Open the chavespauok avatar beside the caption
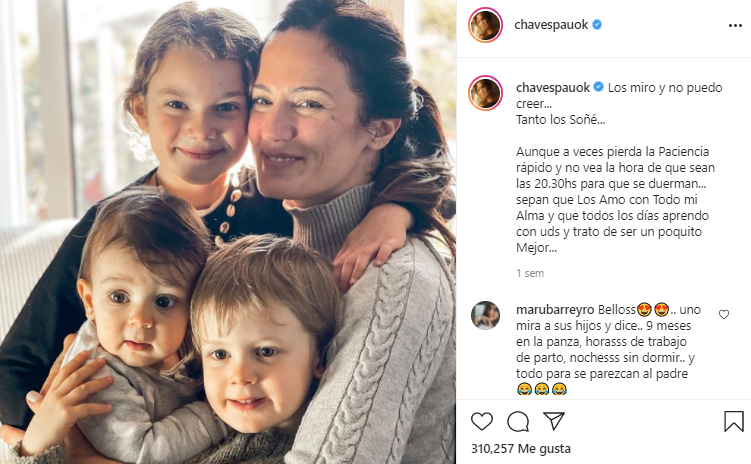The height and width of the screenshot is (464, 751). coord(485,93)
